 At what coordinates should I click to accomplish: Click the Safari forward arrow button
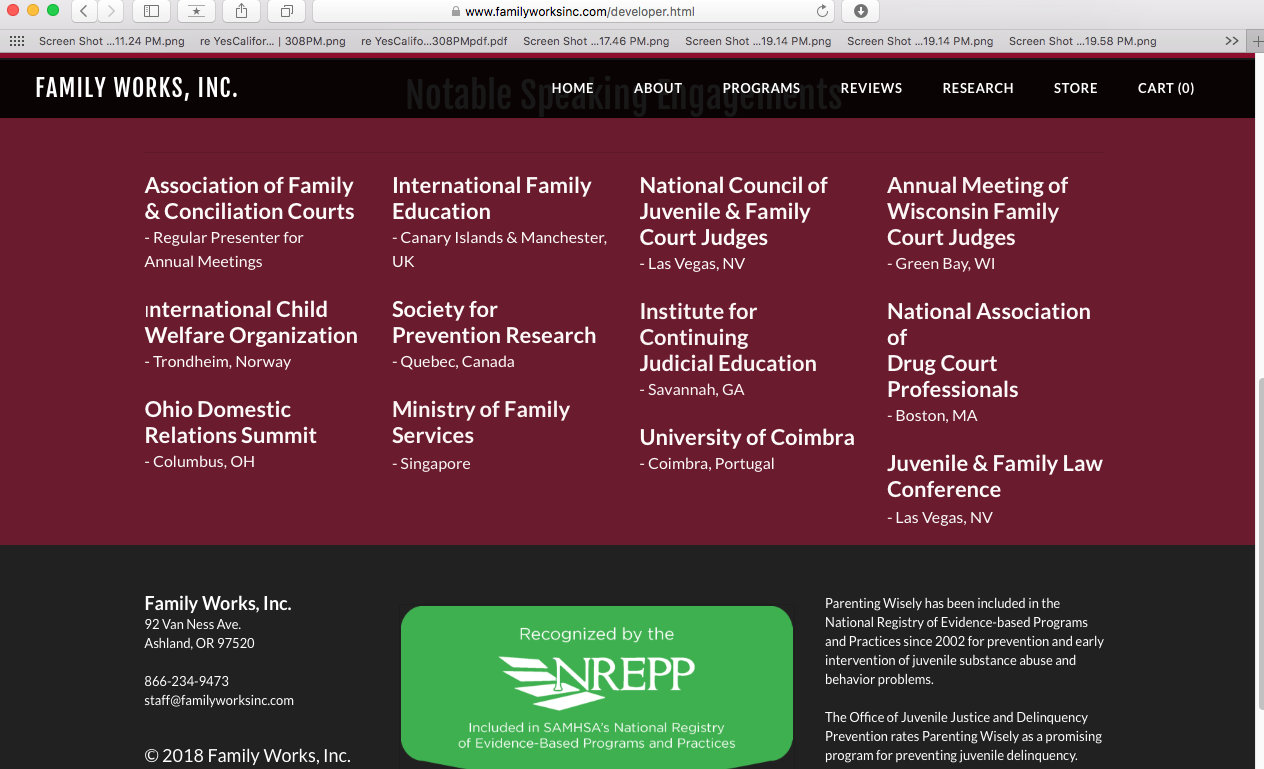coord(110,11)
